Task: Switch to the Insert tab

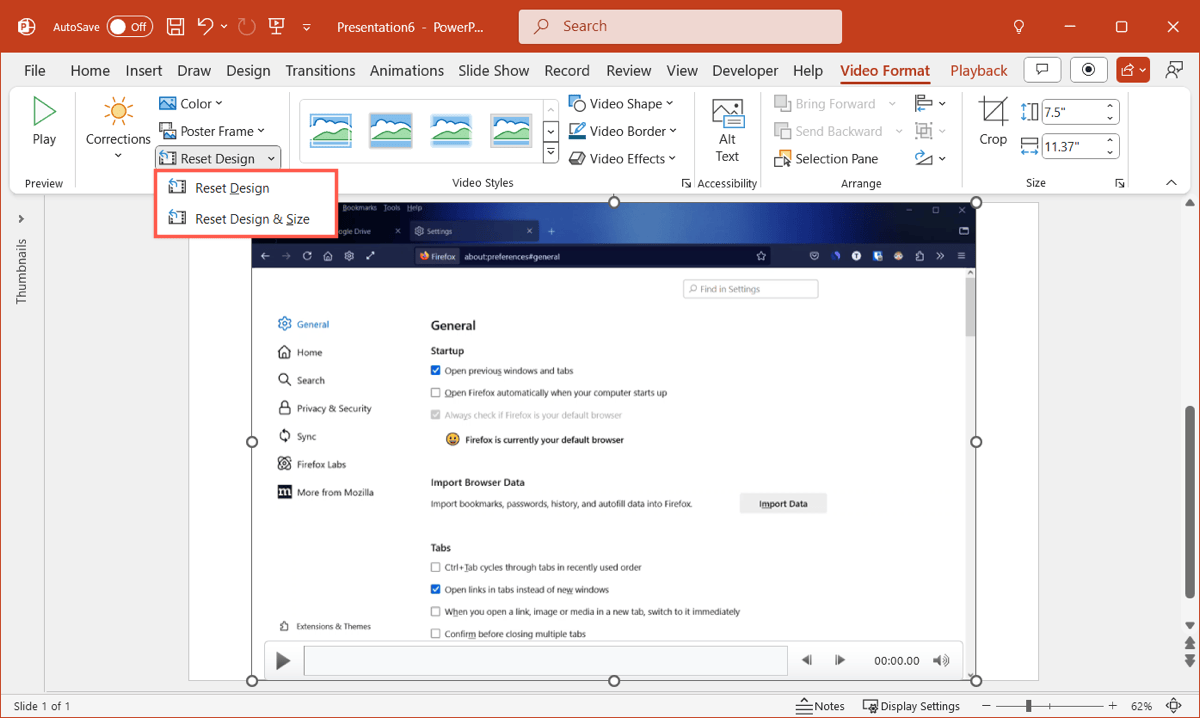Action: point(144,70)
